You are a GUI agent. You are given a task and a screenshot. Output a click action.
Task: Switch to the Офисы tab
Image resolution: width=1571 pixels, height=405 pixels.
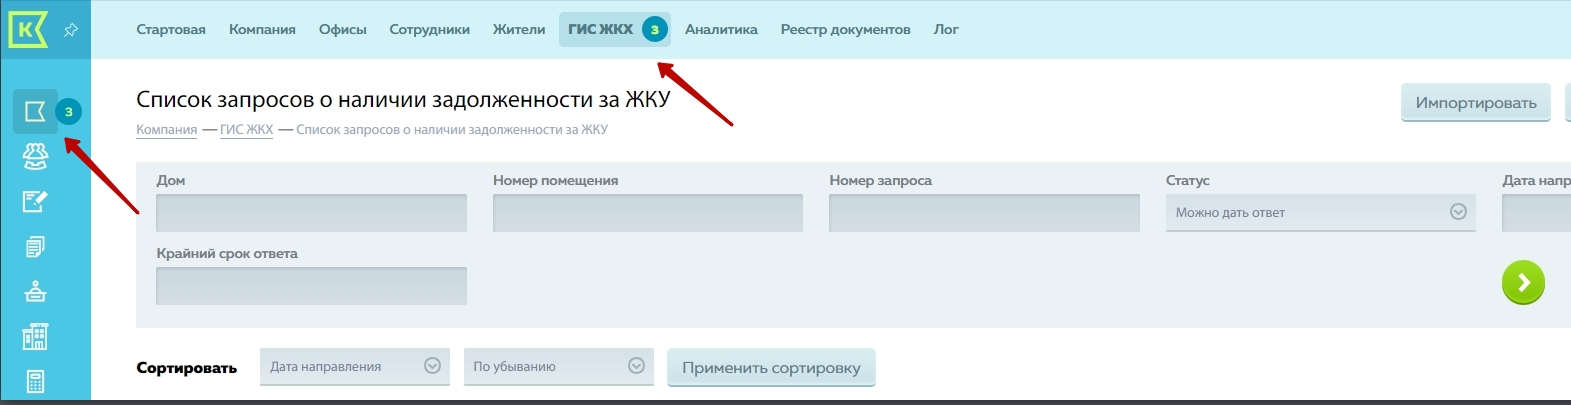pyautogui.click(x=343, y=29)
